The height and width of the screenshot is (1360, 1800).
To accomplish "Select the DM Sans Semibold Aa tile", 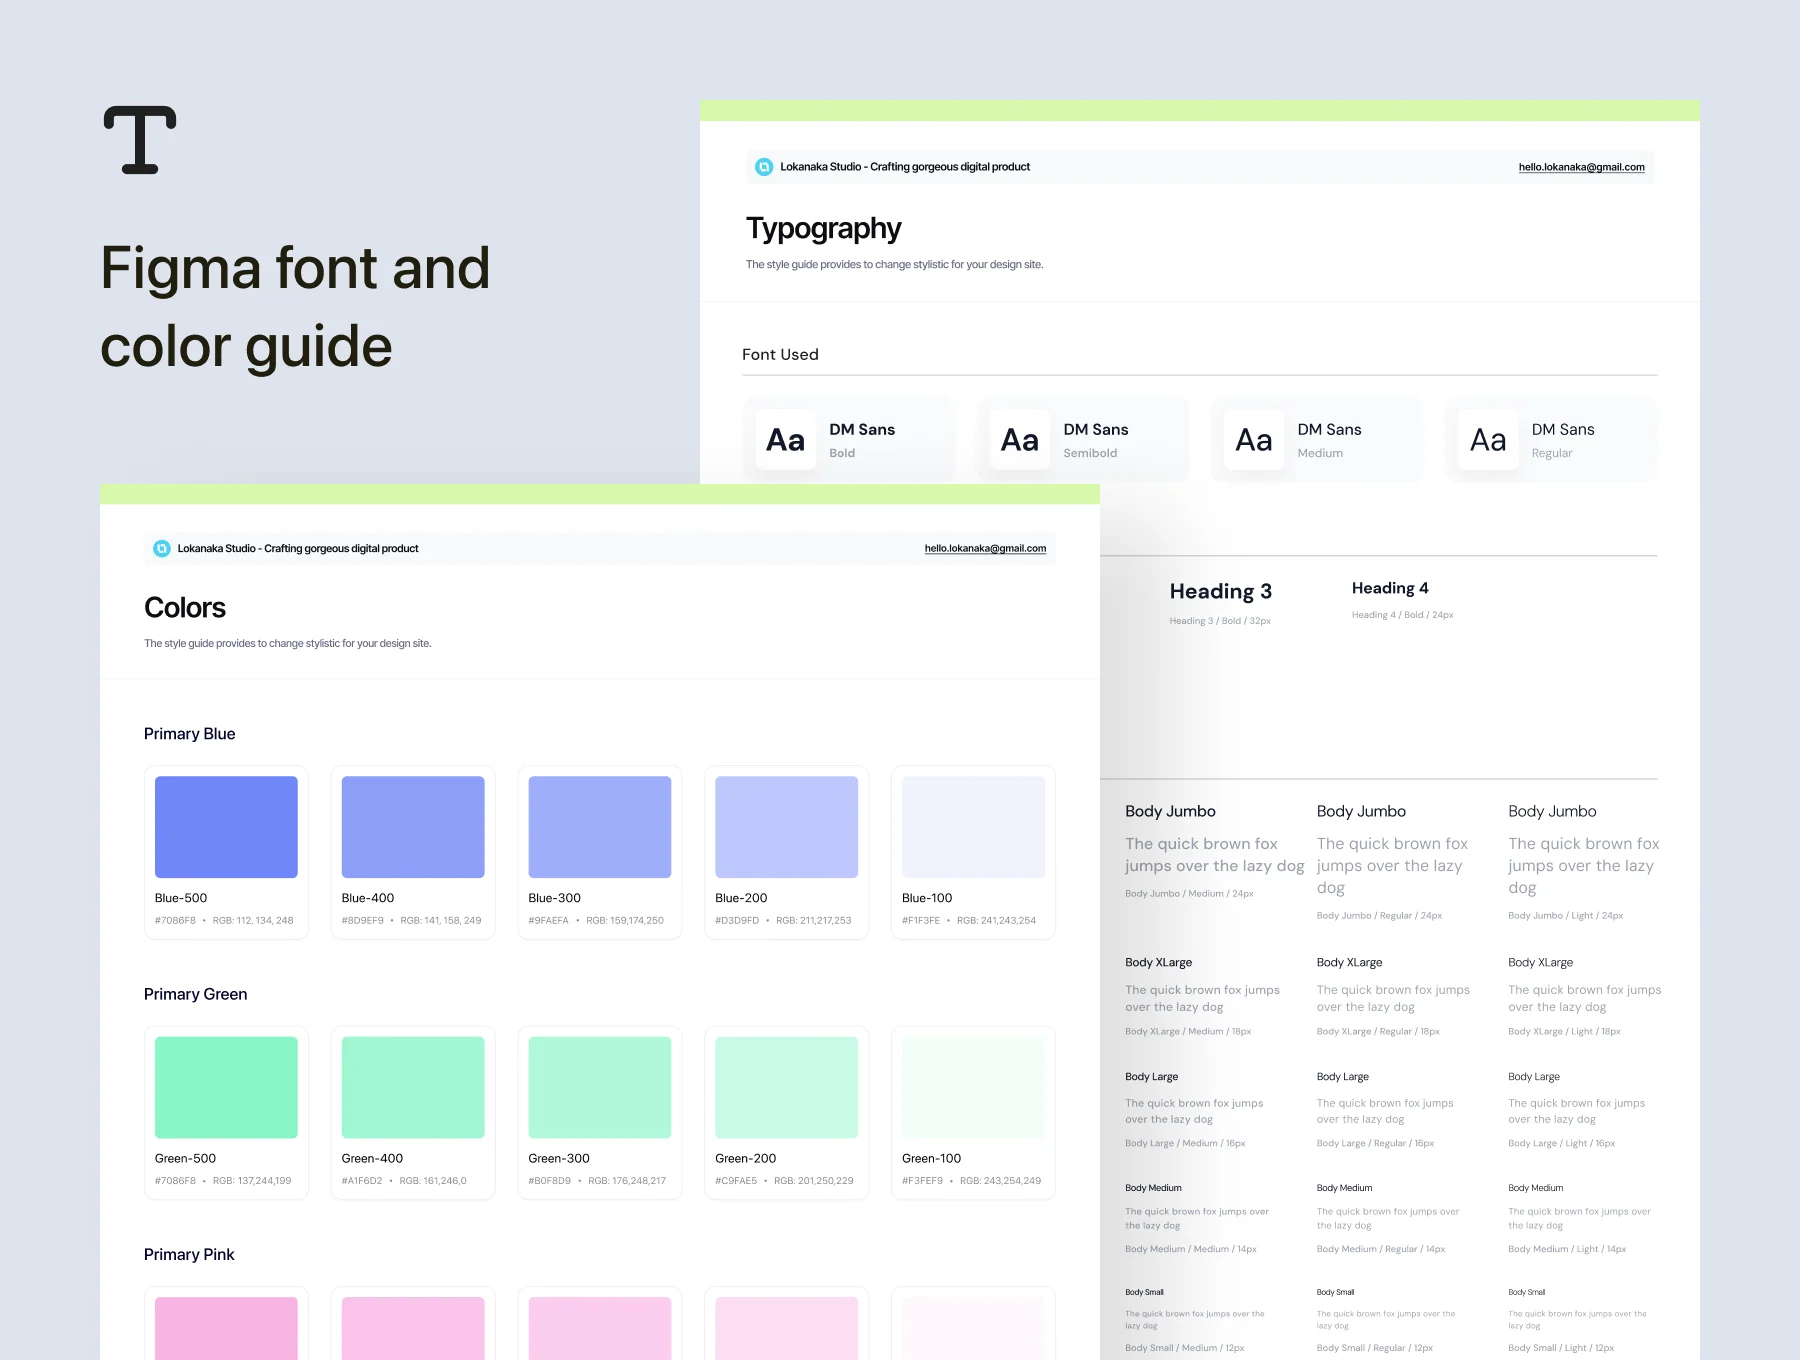I will 1019,440.
